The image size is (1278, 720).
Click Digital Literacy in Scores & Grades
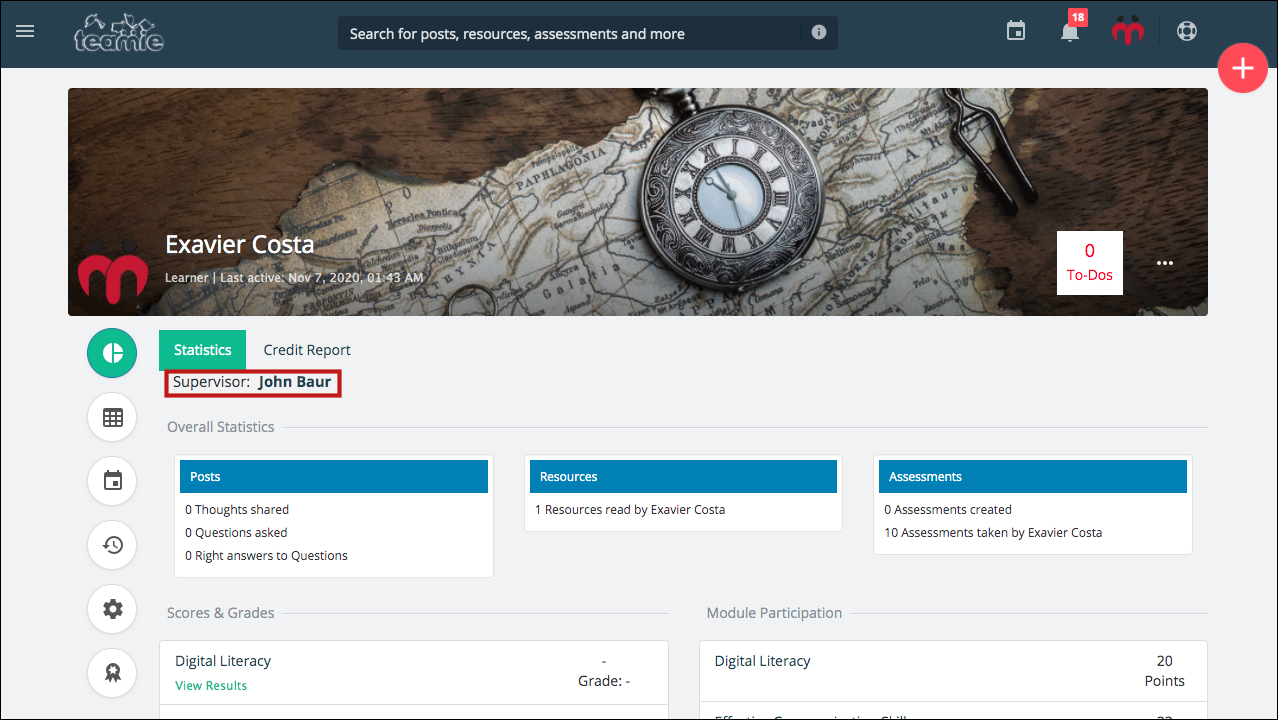point(223,661)
